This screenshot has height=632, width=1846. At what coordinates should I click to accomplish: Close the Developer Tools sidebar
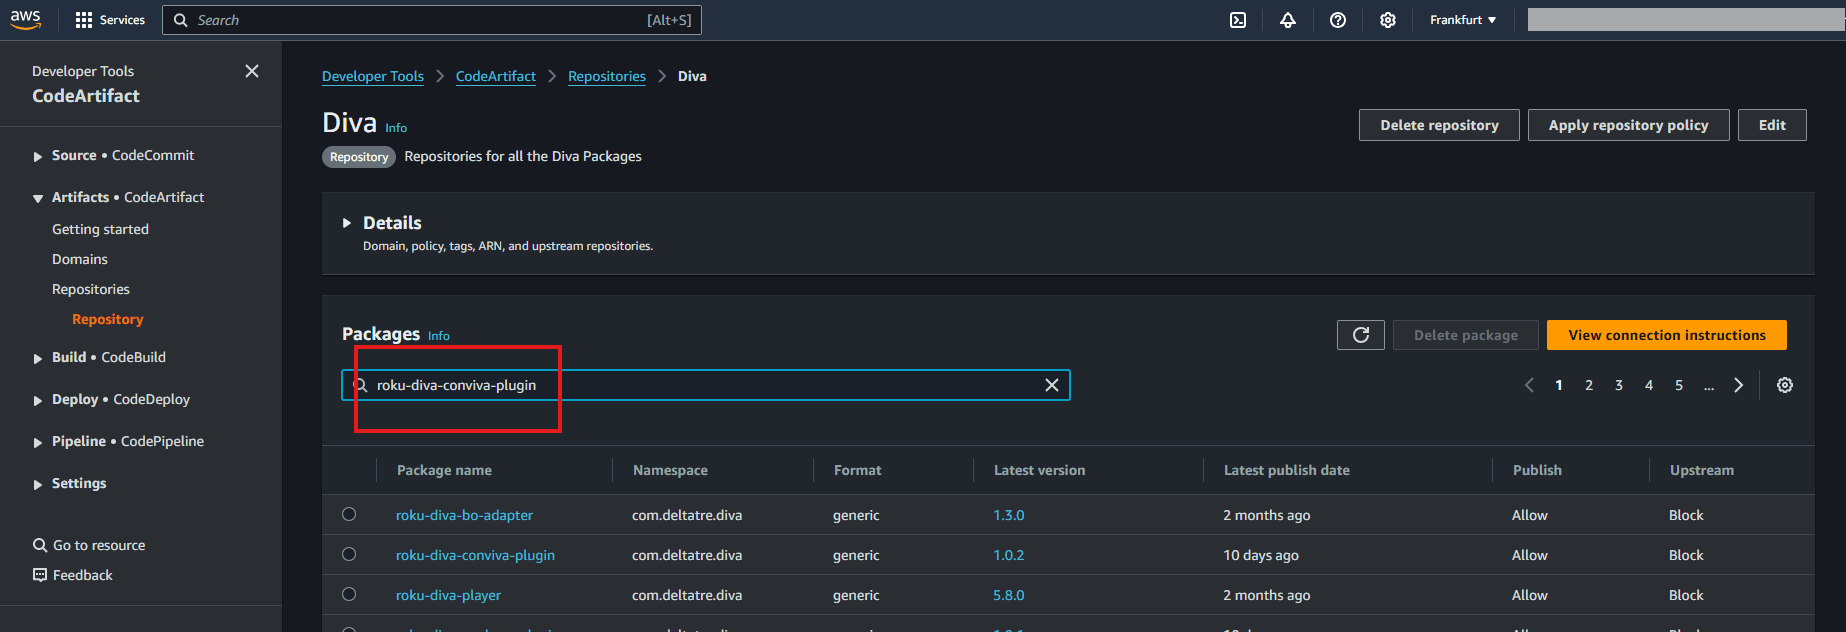coord(252,71)
